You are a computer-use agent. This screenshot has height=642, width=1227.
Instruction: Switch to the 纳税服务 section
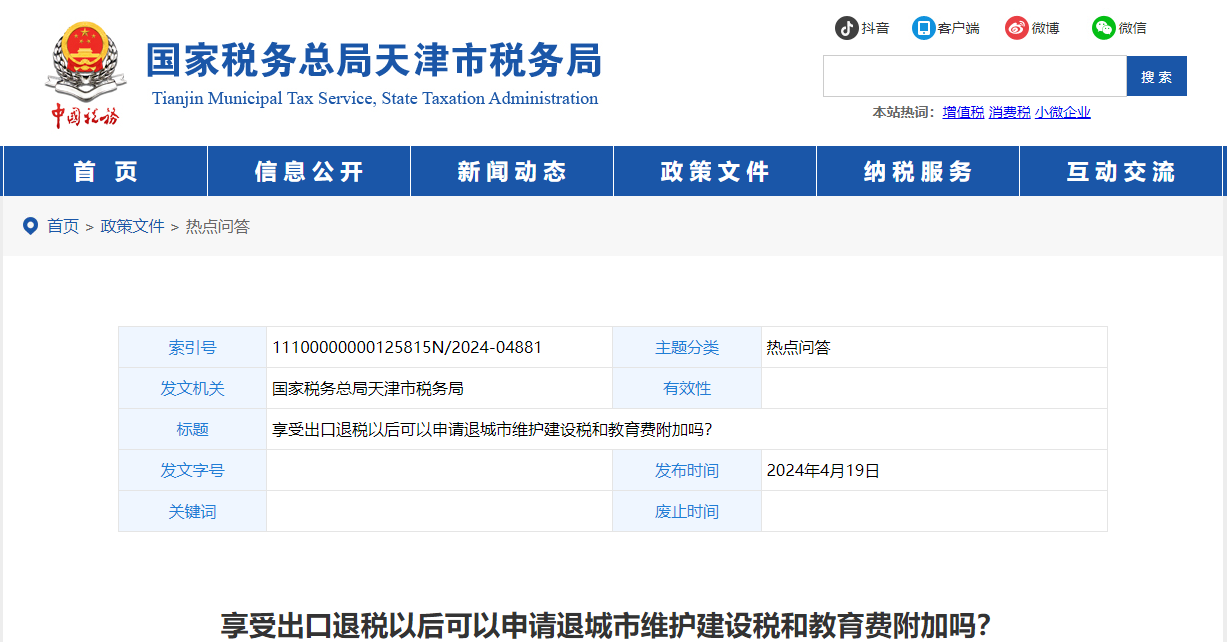(917, 170)
